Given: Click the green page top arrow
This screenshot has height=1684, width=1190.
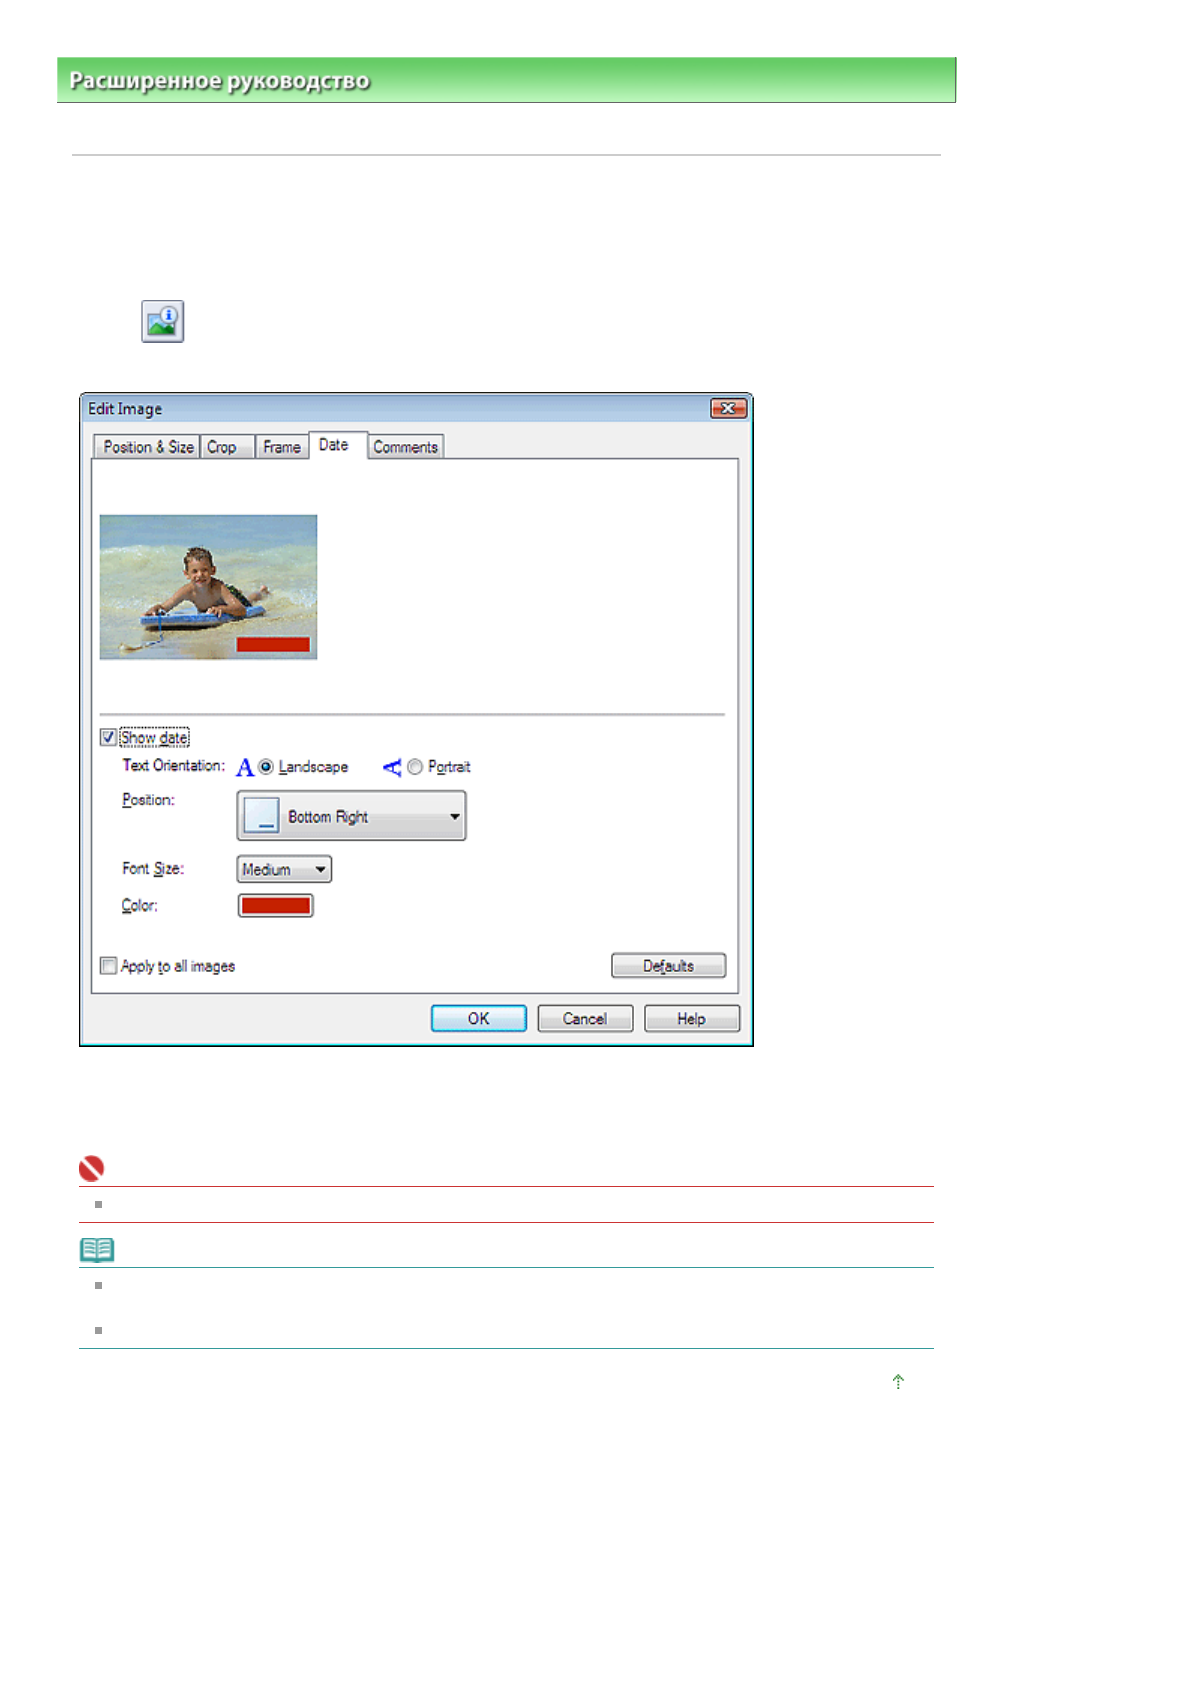Looking at the screenshot, I should [x=898, y=1381].
